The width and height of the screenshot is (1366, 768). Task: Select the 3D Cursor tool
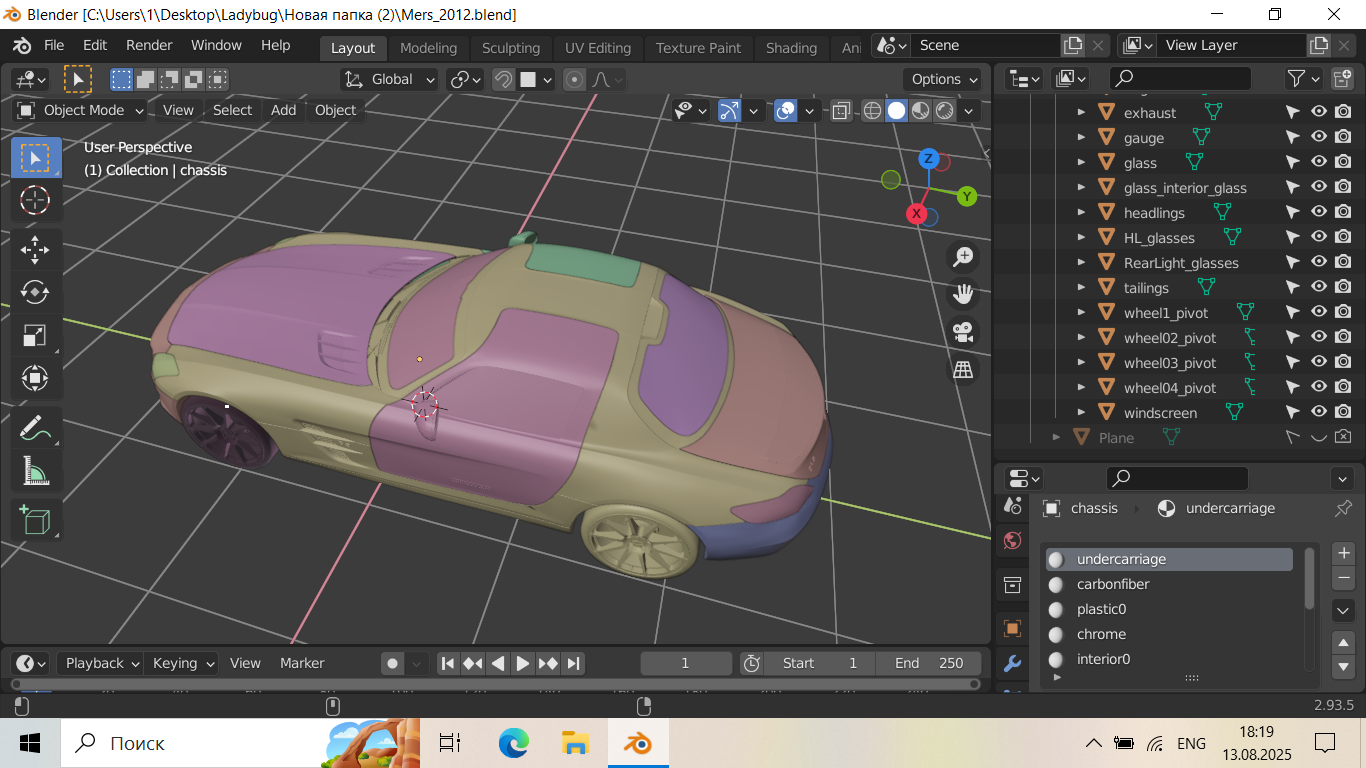click(x=35, y=200)
